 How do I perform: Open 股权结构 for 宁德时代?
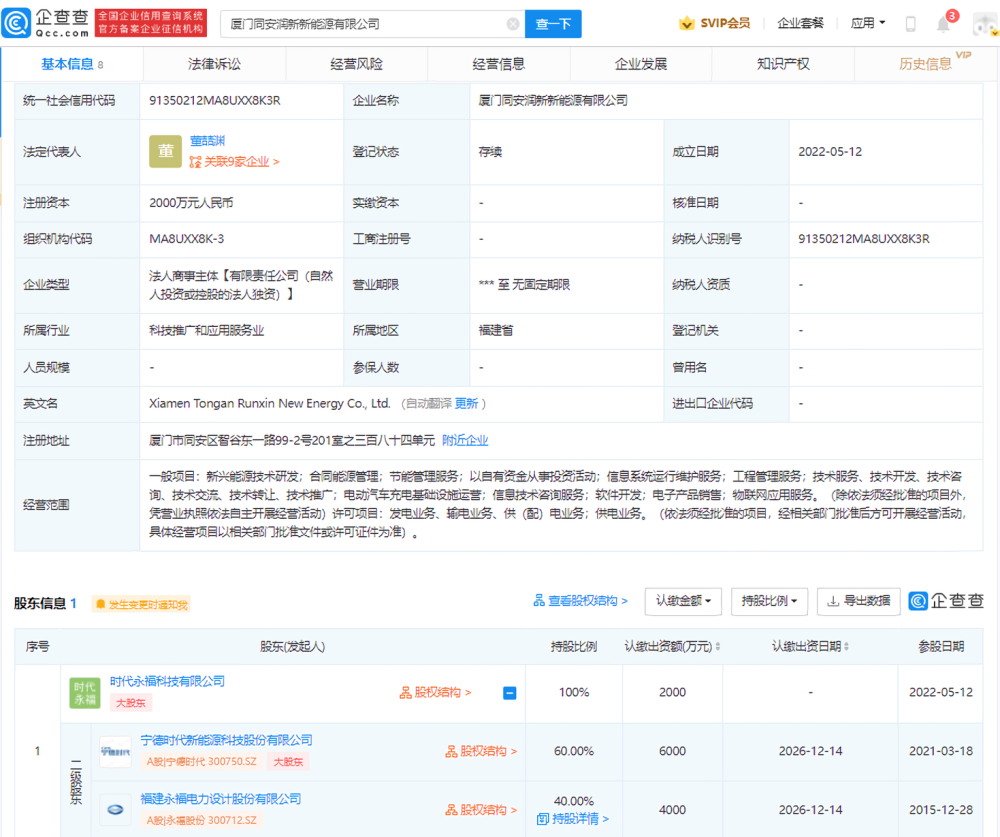(x=482, y=752)
